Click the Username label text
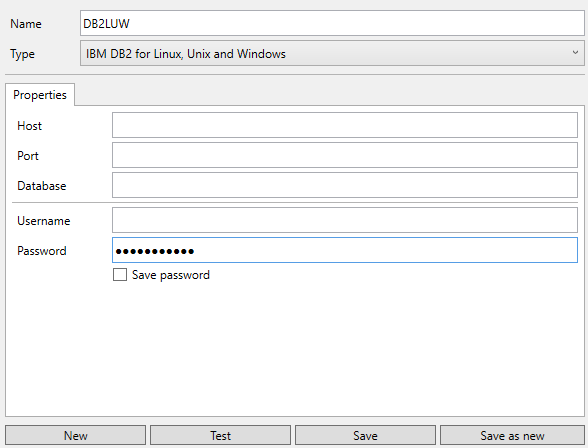The image size is (588, 448). (44, 221)
